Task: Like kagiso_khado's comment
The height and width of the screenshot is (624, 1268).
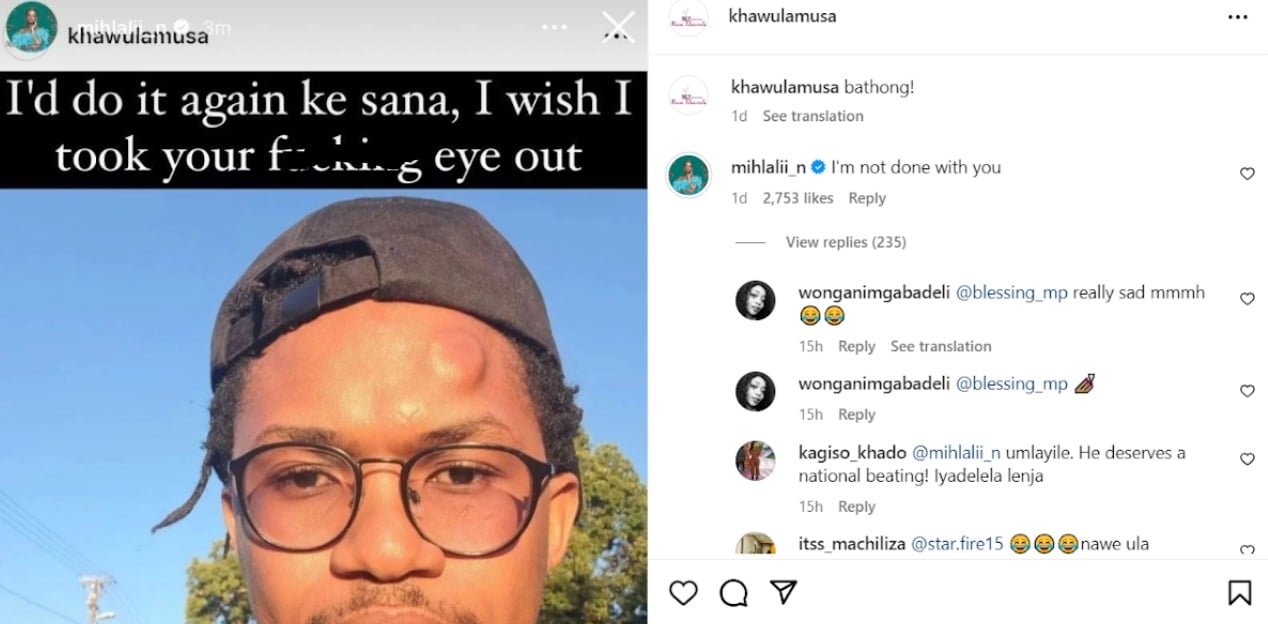Action: [1247, 459]
